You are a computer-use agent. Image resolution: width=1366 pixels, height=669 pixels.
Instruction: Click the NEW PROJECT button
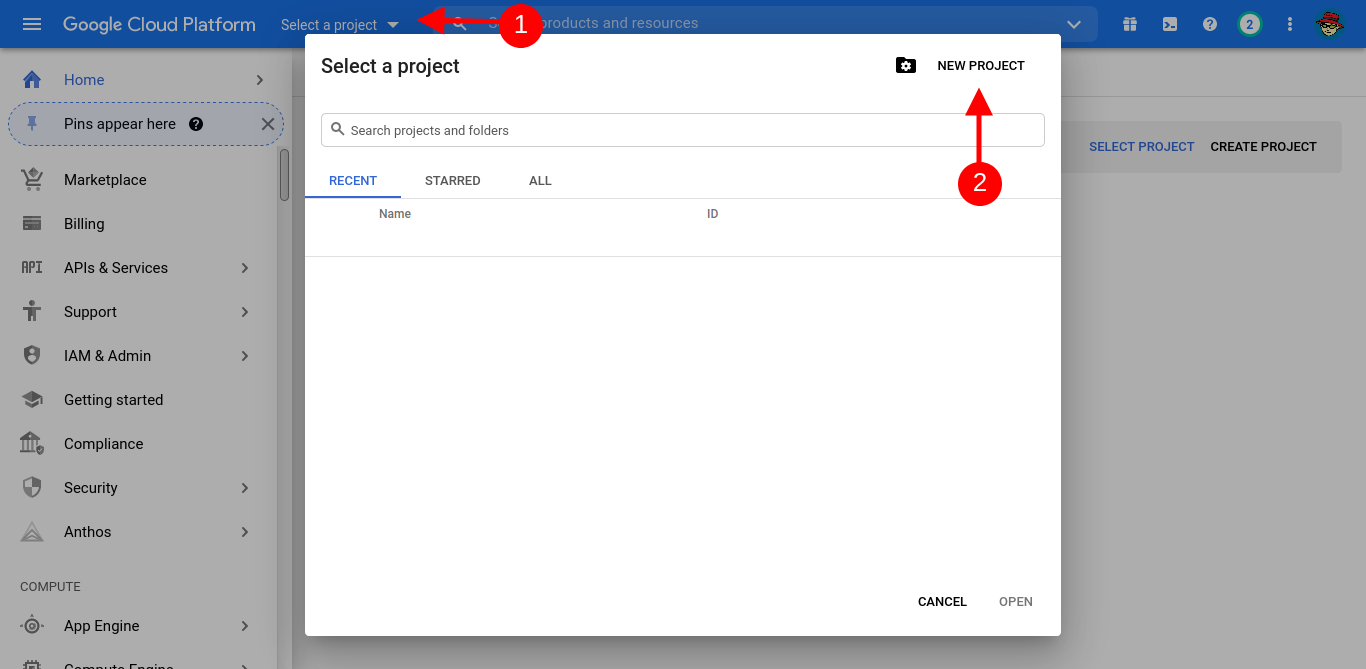click(x=981, y=66)
